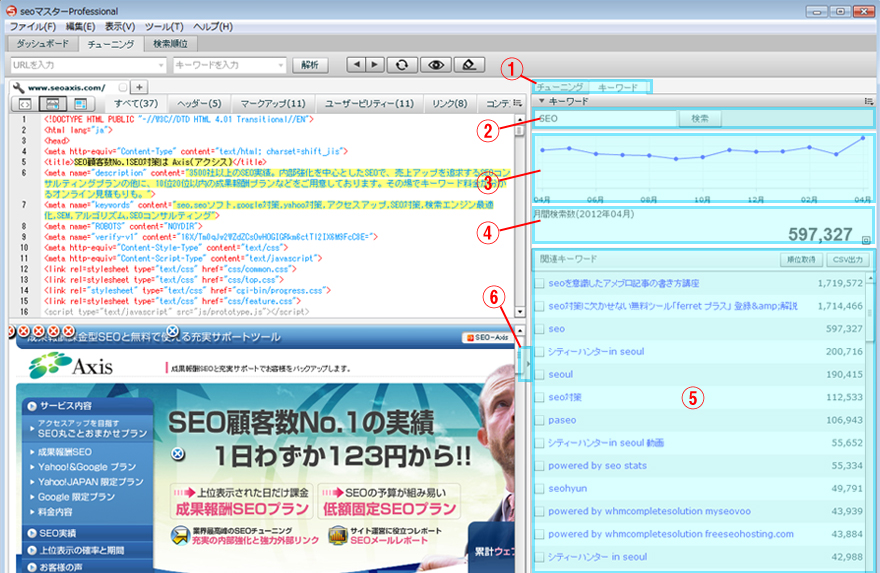Click the 順位取得 button
Viewport: 880px width, 573px height.
point(801,259)
